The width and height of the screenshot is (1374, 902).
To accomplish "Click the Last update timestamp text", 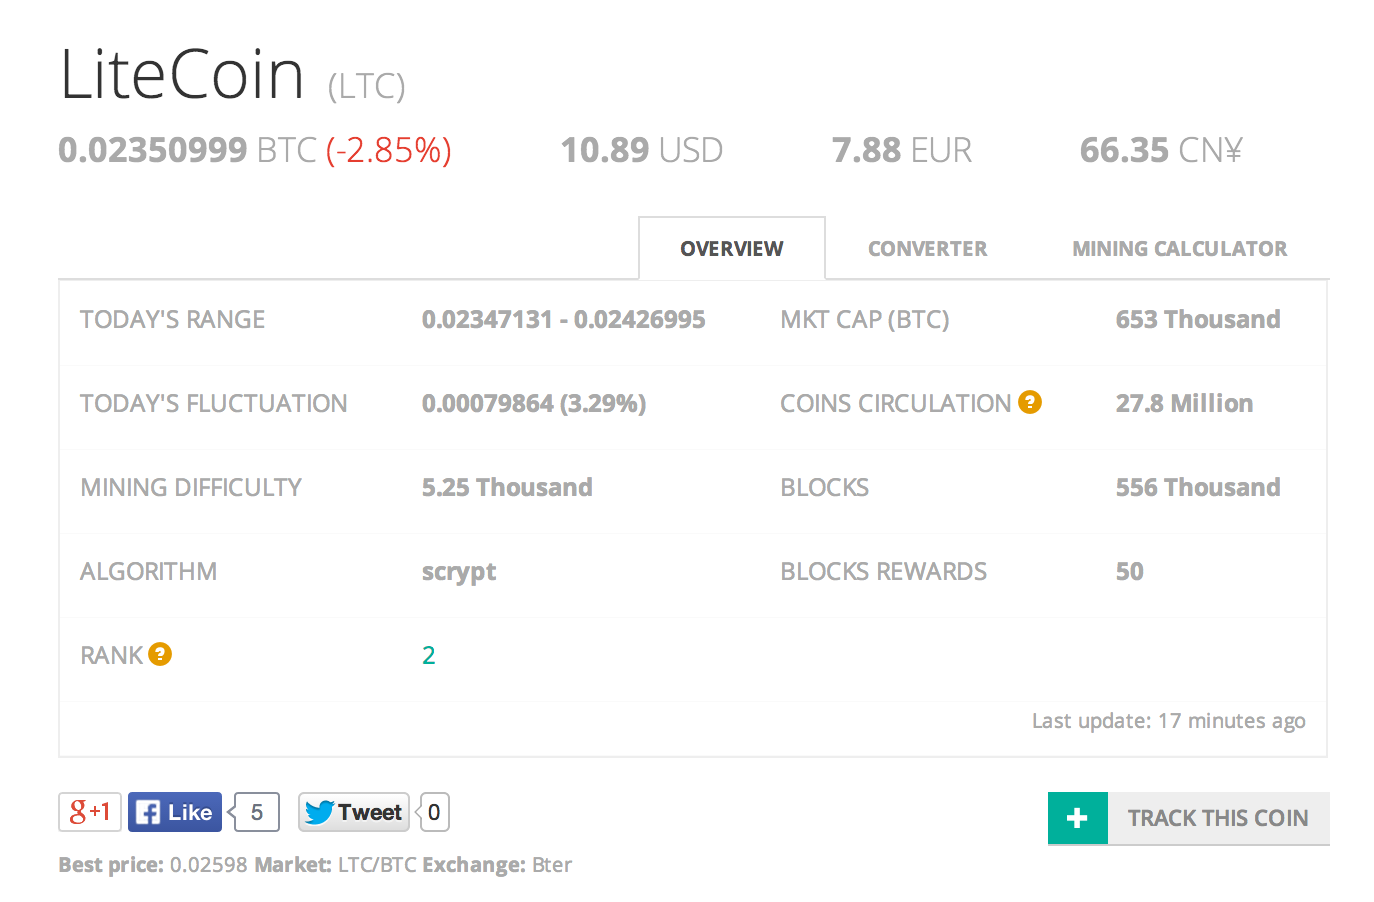I will click(x=1168, y=721).
